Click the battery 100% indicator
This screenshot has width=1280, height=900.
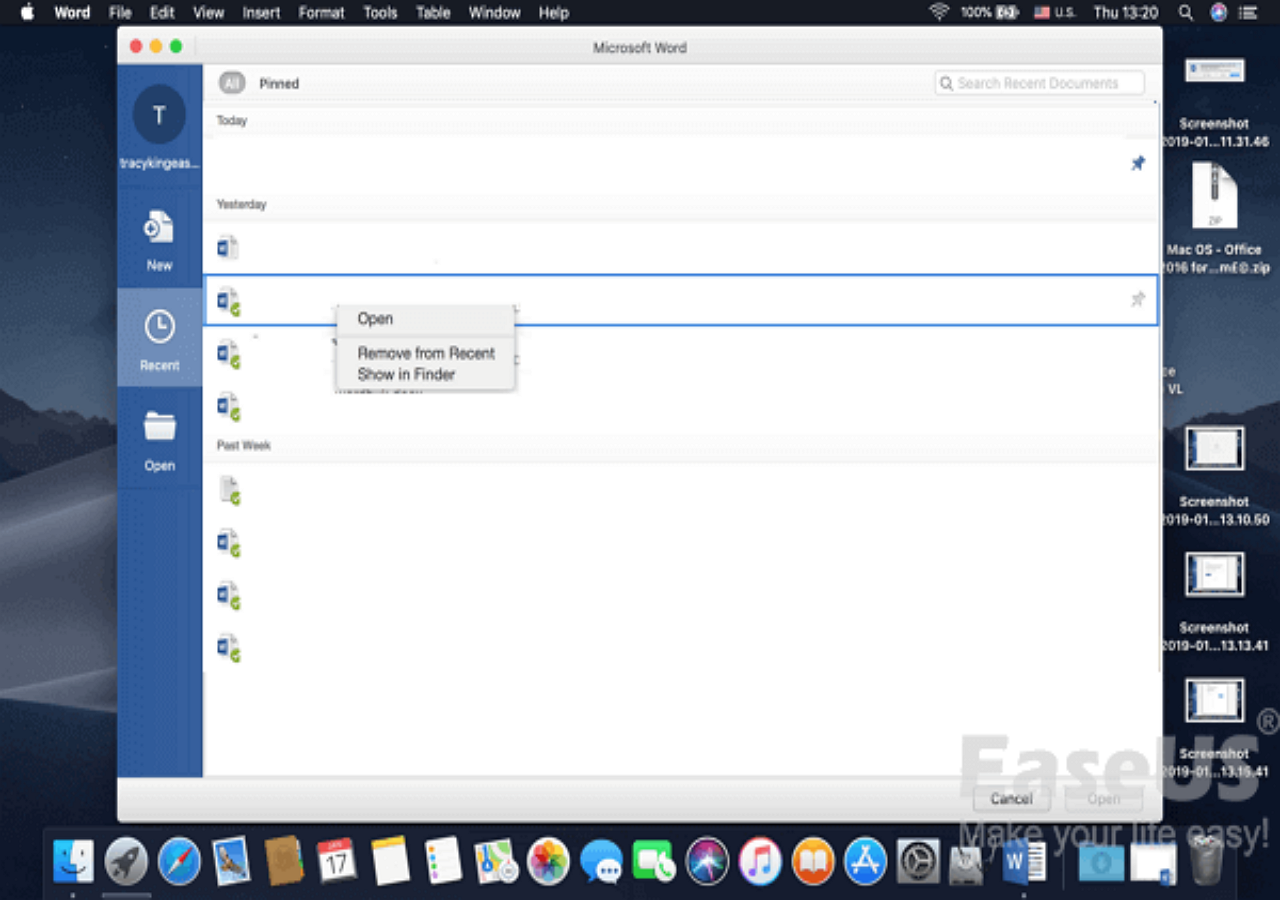click(990, 13)
